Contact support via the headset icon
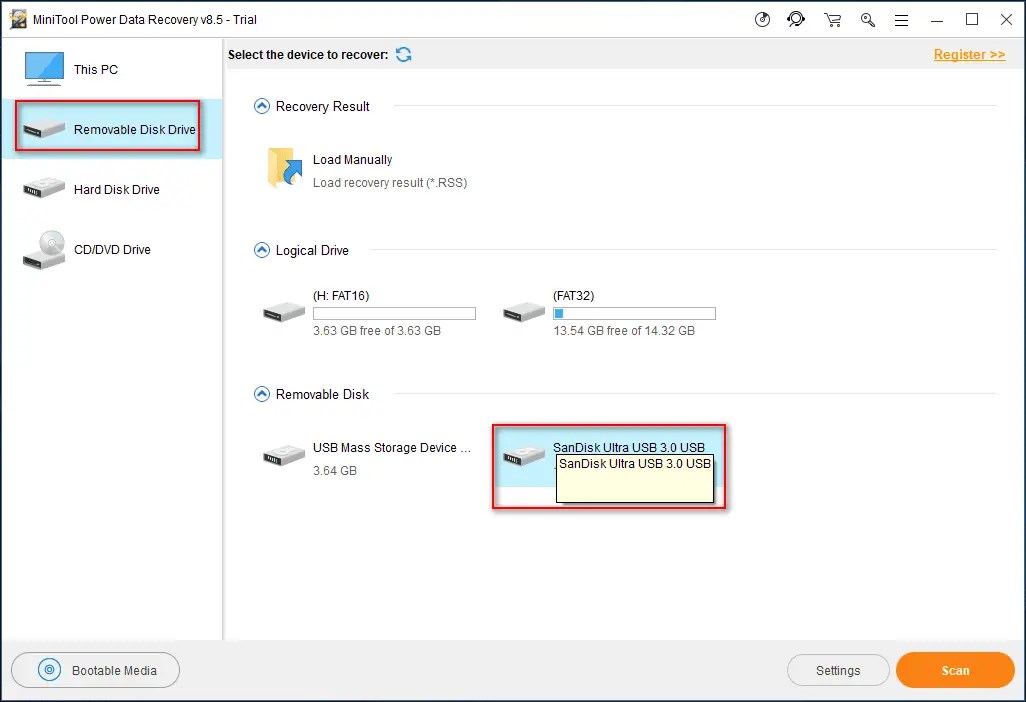The image size is (1026, 702). [797, 19]
